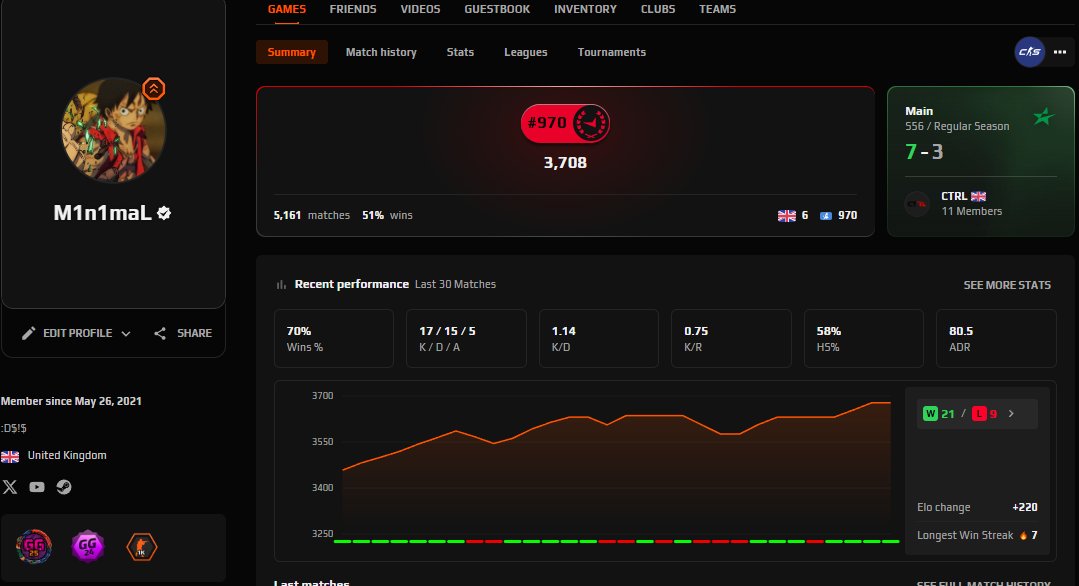Click EDIT PROFILE button
The height and width of the screenshot is (586, 1079).
coord(76,333)
